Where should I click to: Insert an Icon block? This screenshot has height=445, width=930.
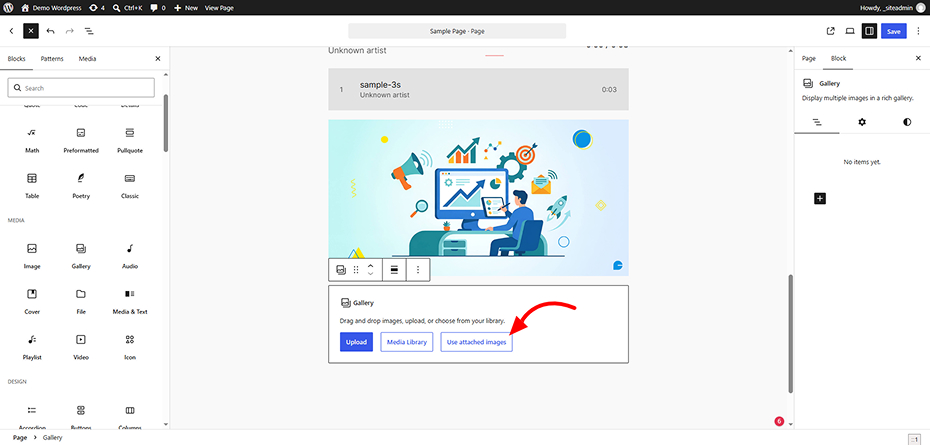point(130,347)
